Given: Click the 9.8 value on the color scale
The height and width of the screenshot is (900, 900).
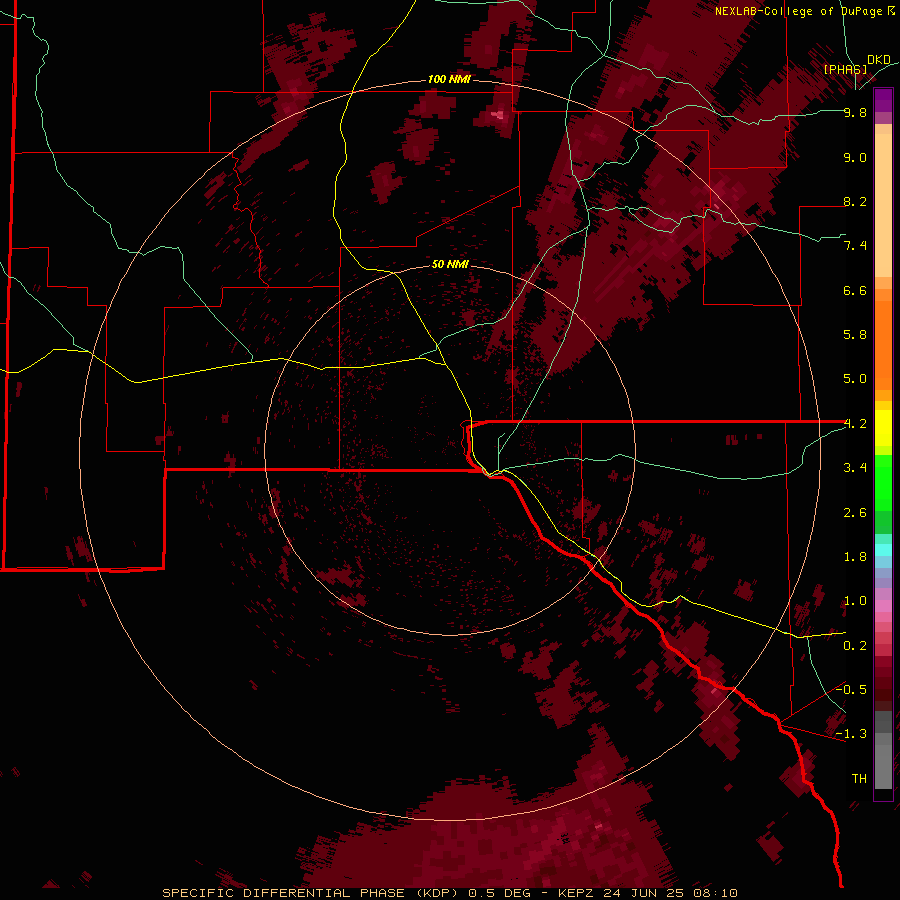Looking at the screenshot, I should [855, 112].
